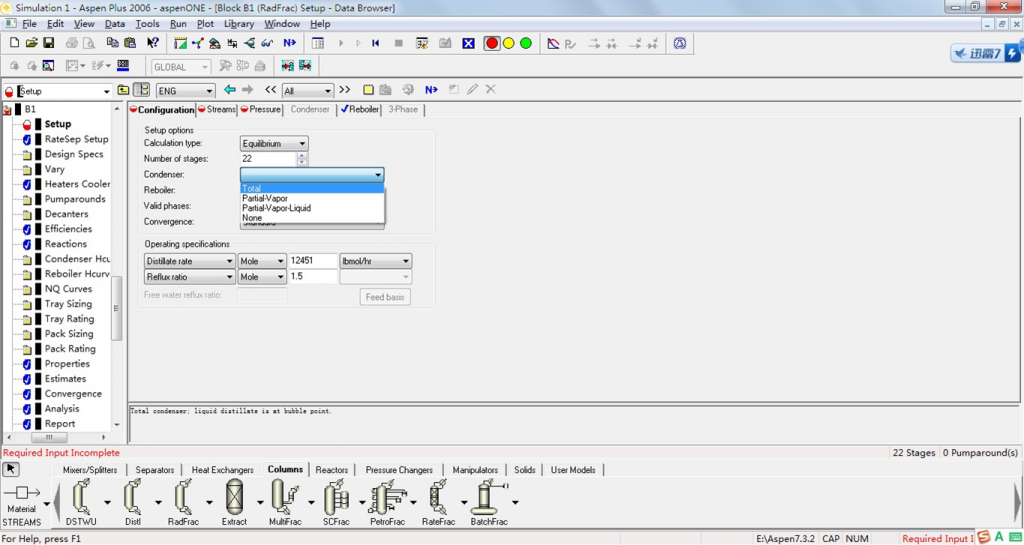Screen dimensions: 1024x545
Task: Select the RadFrac column model icon
Action: point(183,497)
